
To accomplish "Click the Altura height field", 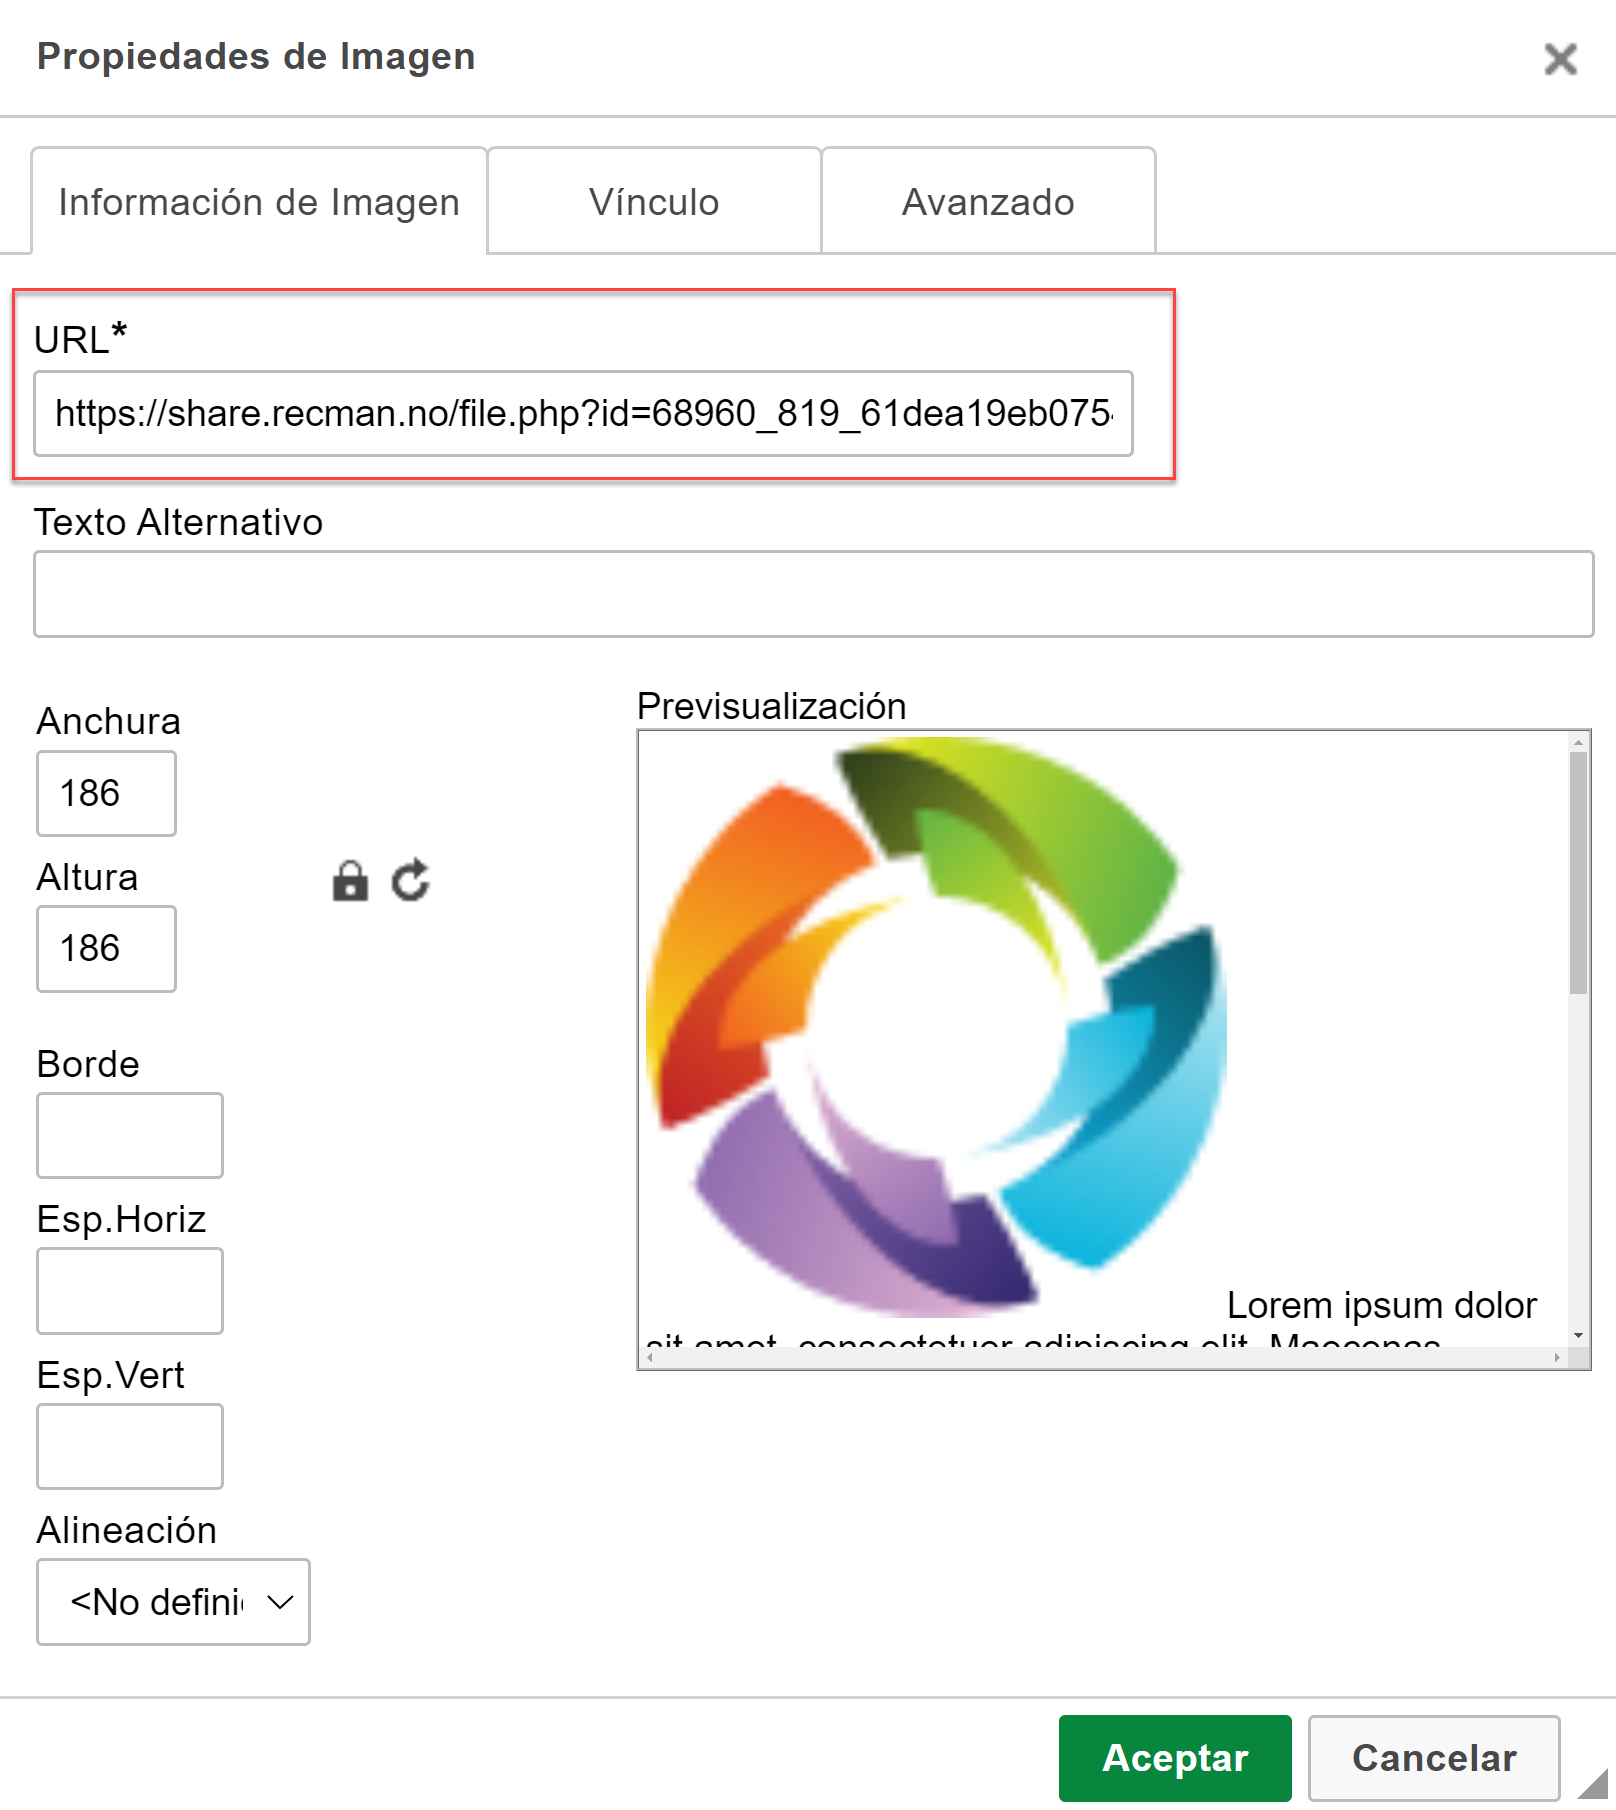I will (x=106, y=949).
